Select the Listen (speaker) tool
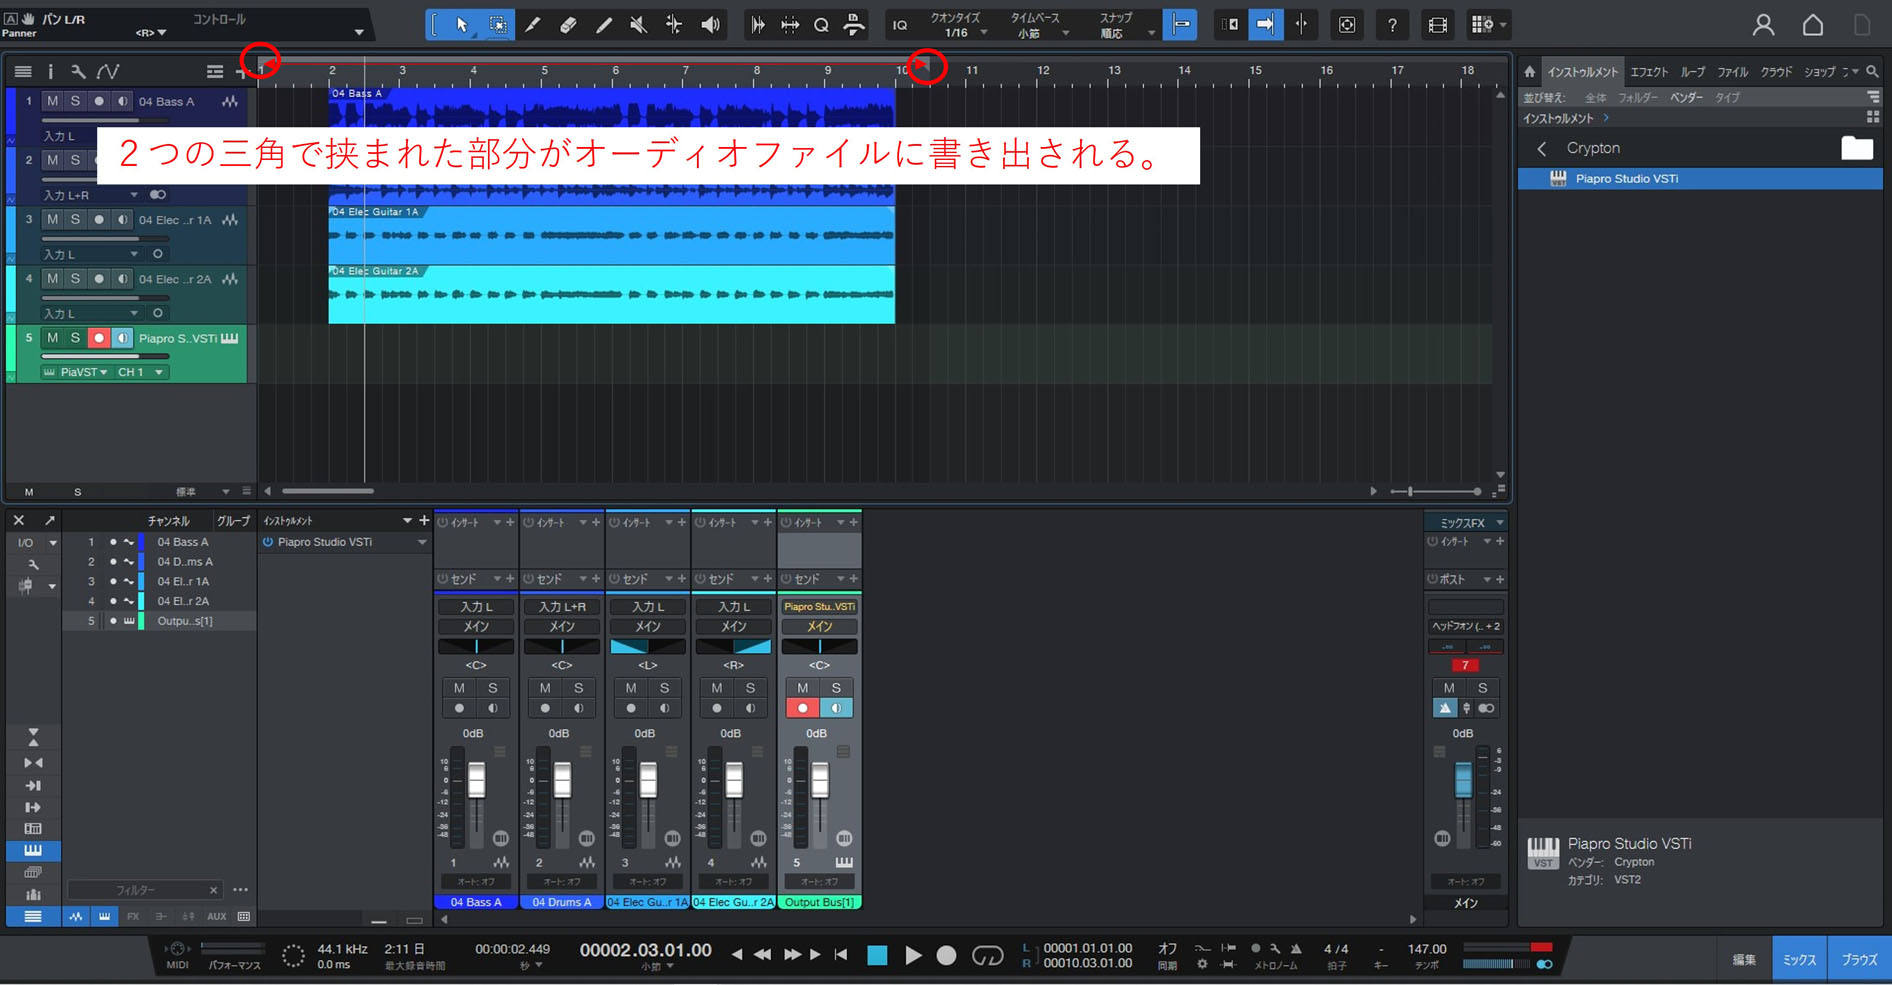Viewport: 1892px width, 985px height. (710, 25)
